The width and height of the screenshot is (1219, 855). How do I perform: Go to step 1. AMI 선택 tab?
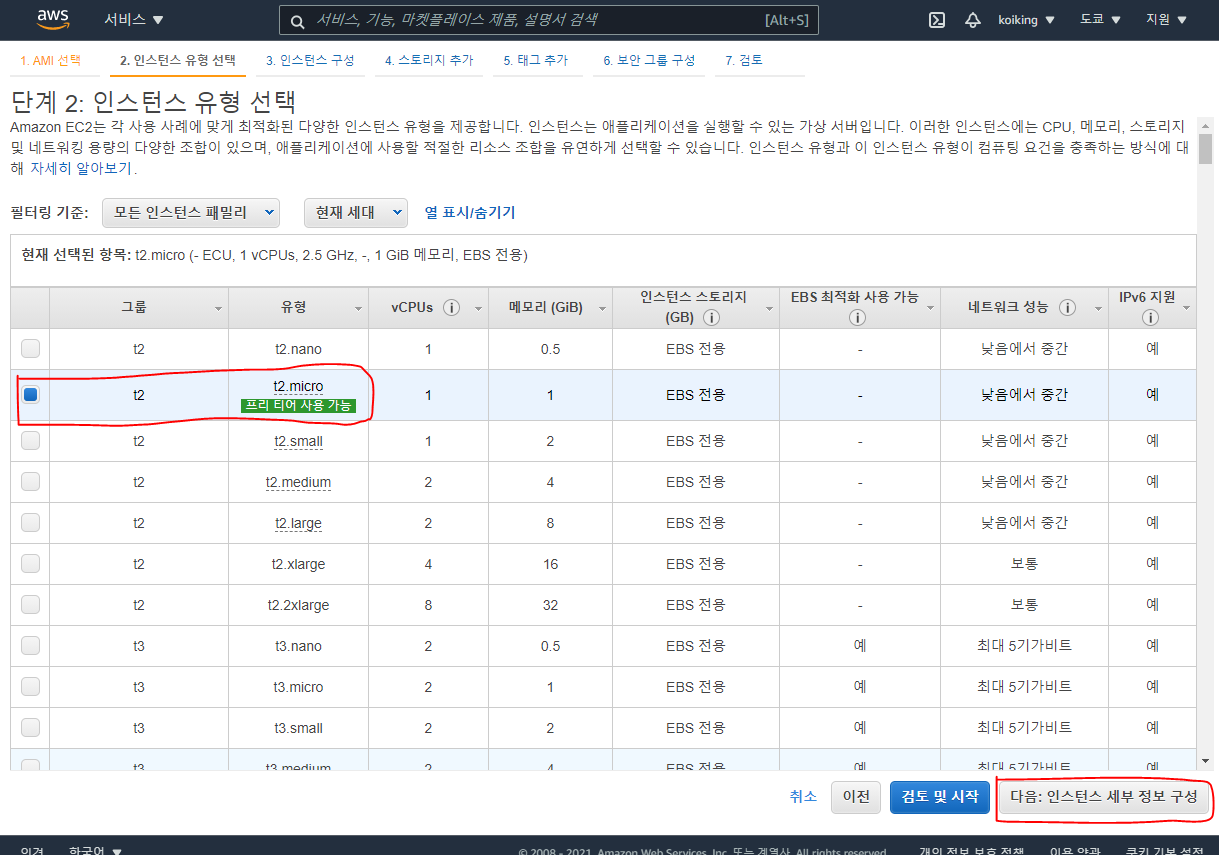point(51,60)
